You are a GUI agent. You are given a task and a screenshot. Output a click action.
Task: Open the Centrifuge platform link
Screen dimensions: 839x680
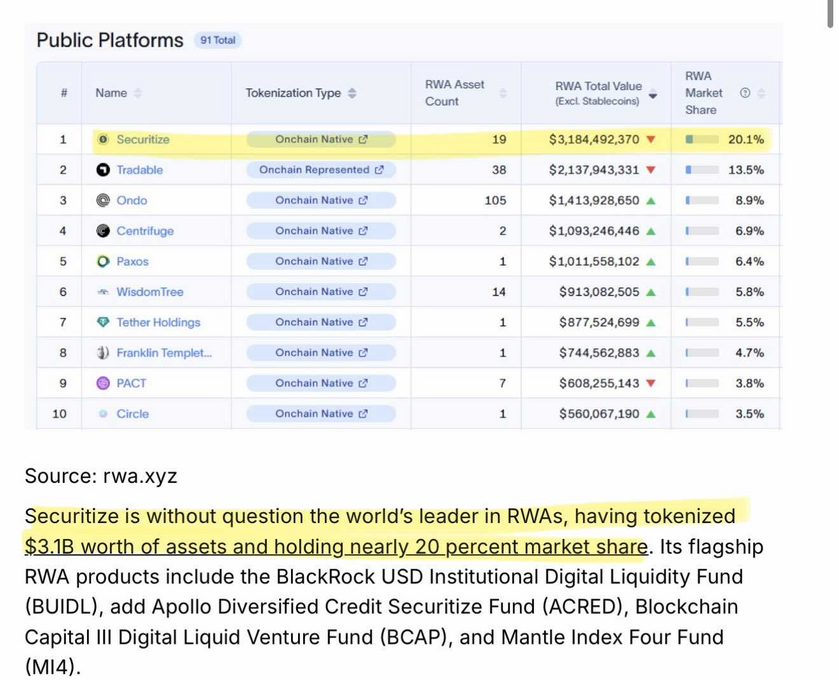click(145, 231)
